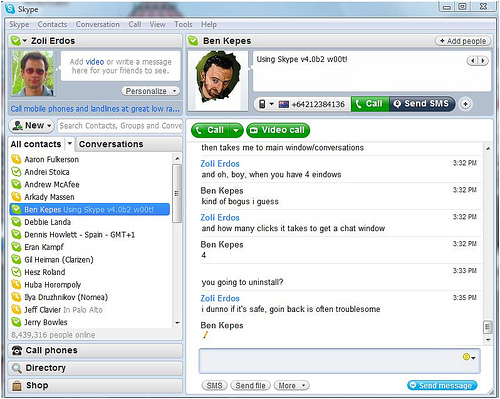Open phone number type dropdown arrow
The height and width of the screenshot is (399, 500).
coord(272,104)
